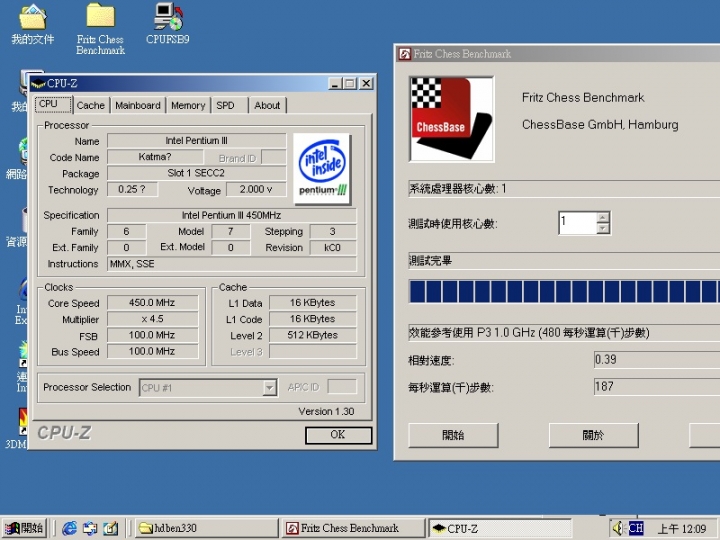Increase core count with up arrow
720x540 pixels.
coord(603,217)
